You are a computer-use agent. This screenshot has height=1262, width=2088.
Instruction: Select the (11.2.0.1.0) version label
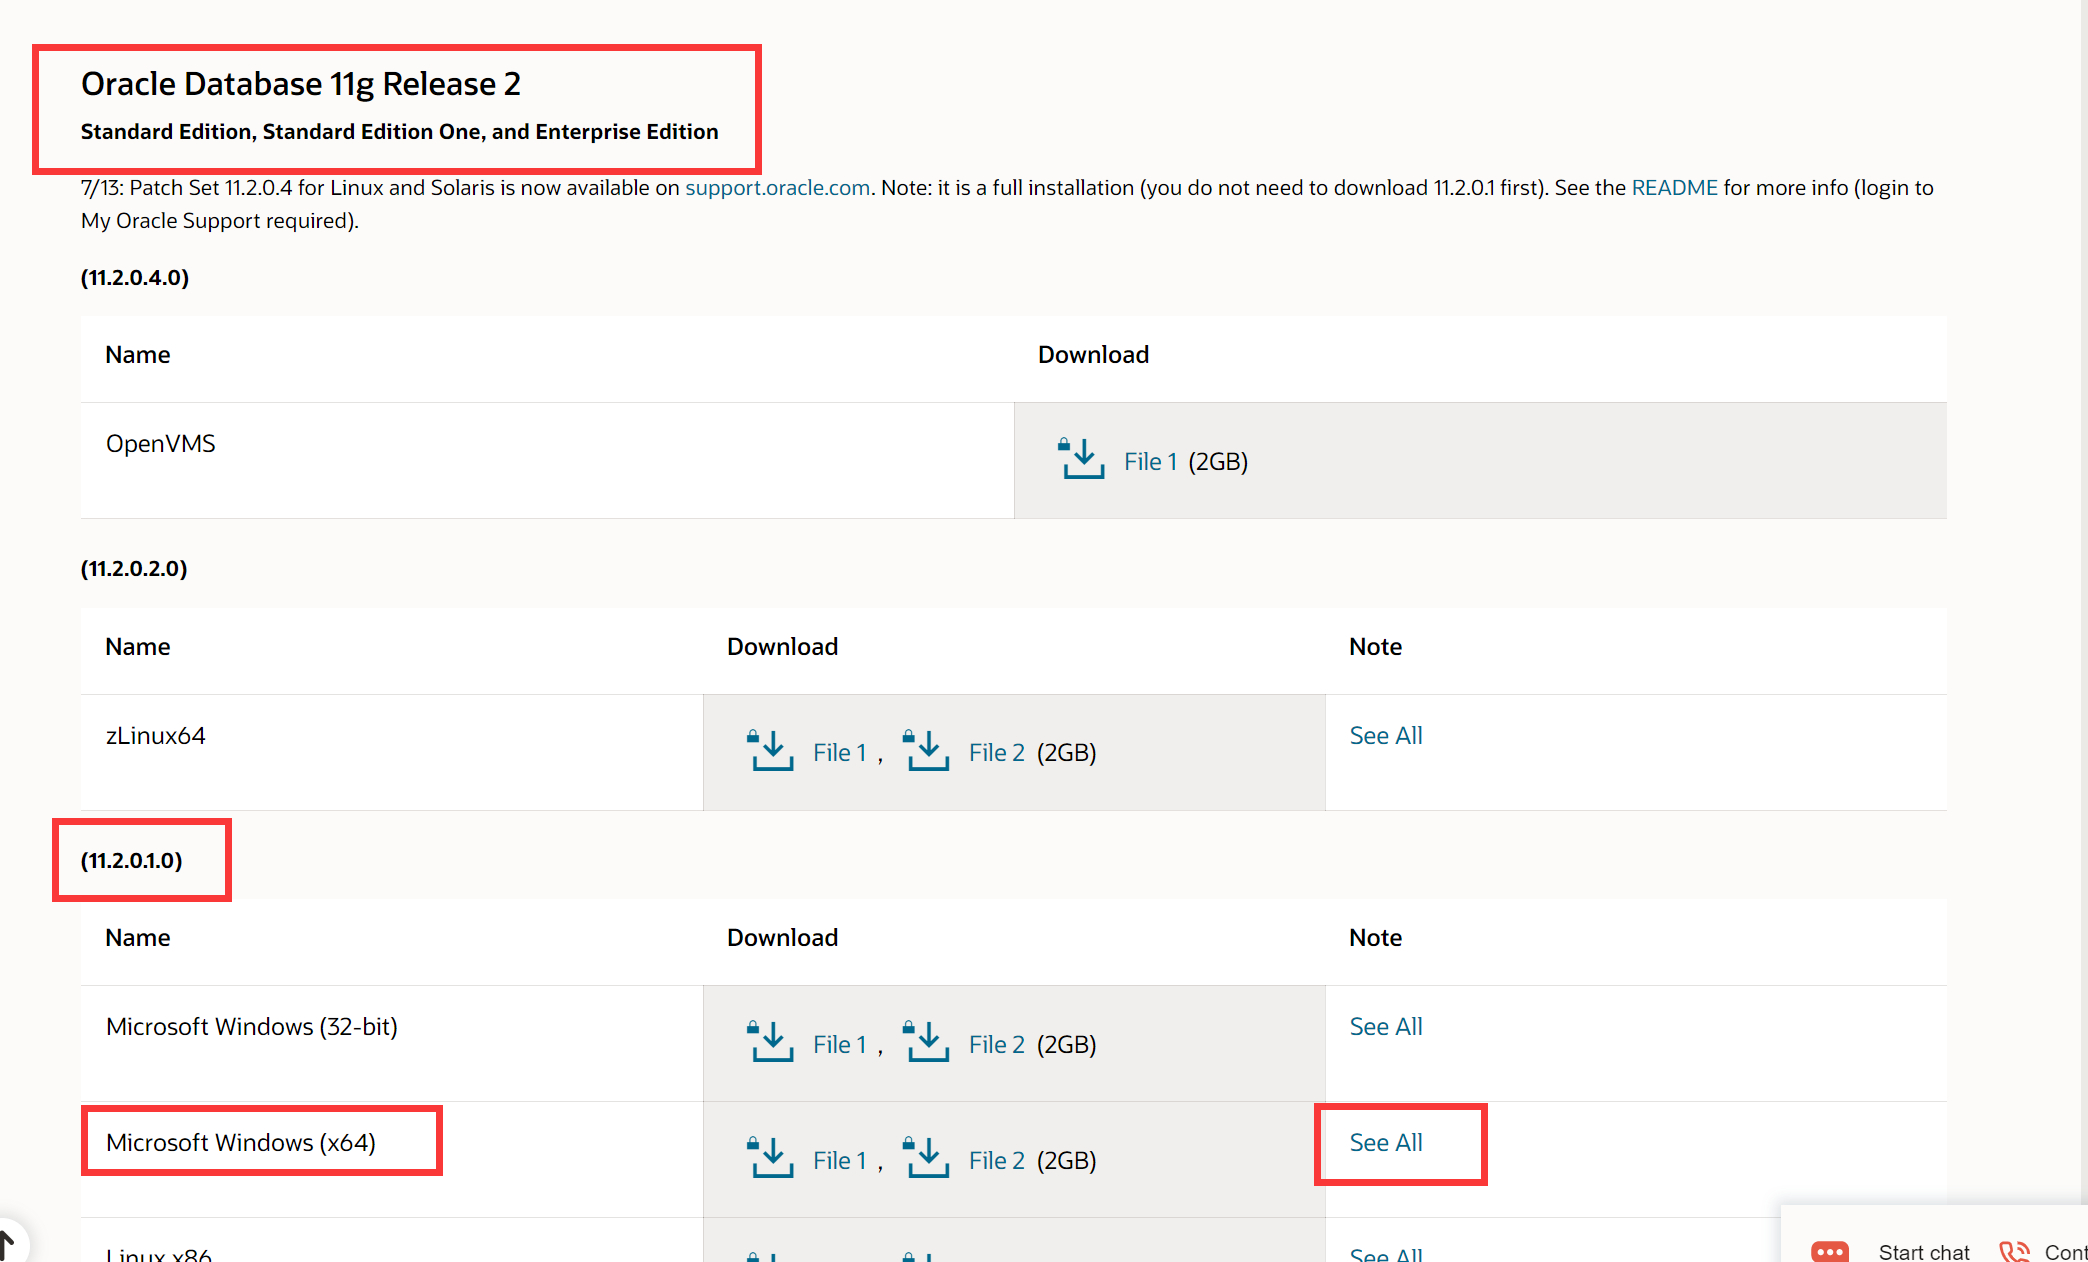(x=132, y=861)
